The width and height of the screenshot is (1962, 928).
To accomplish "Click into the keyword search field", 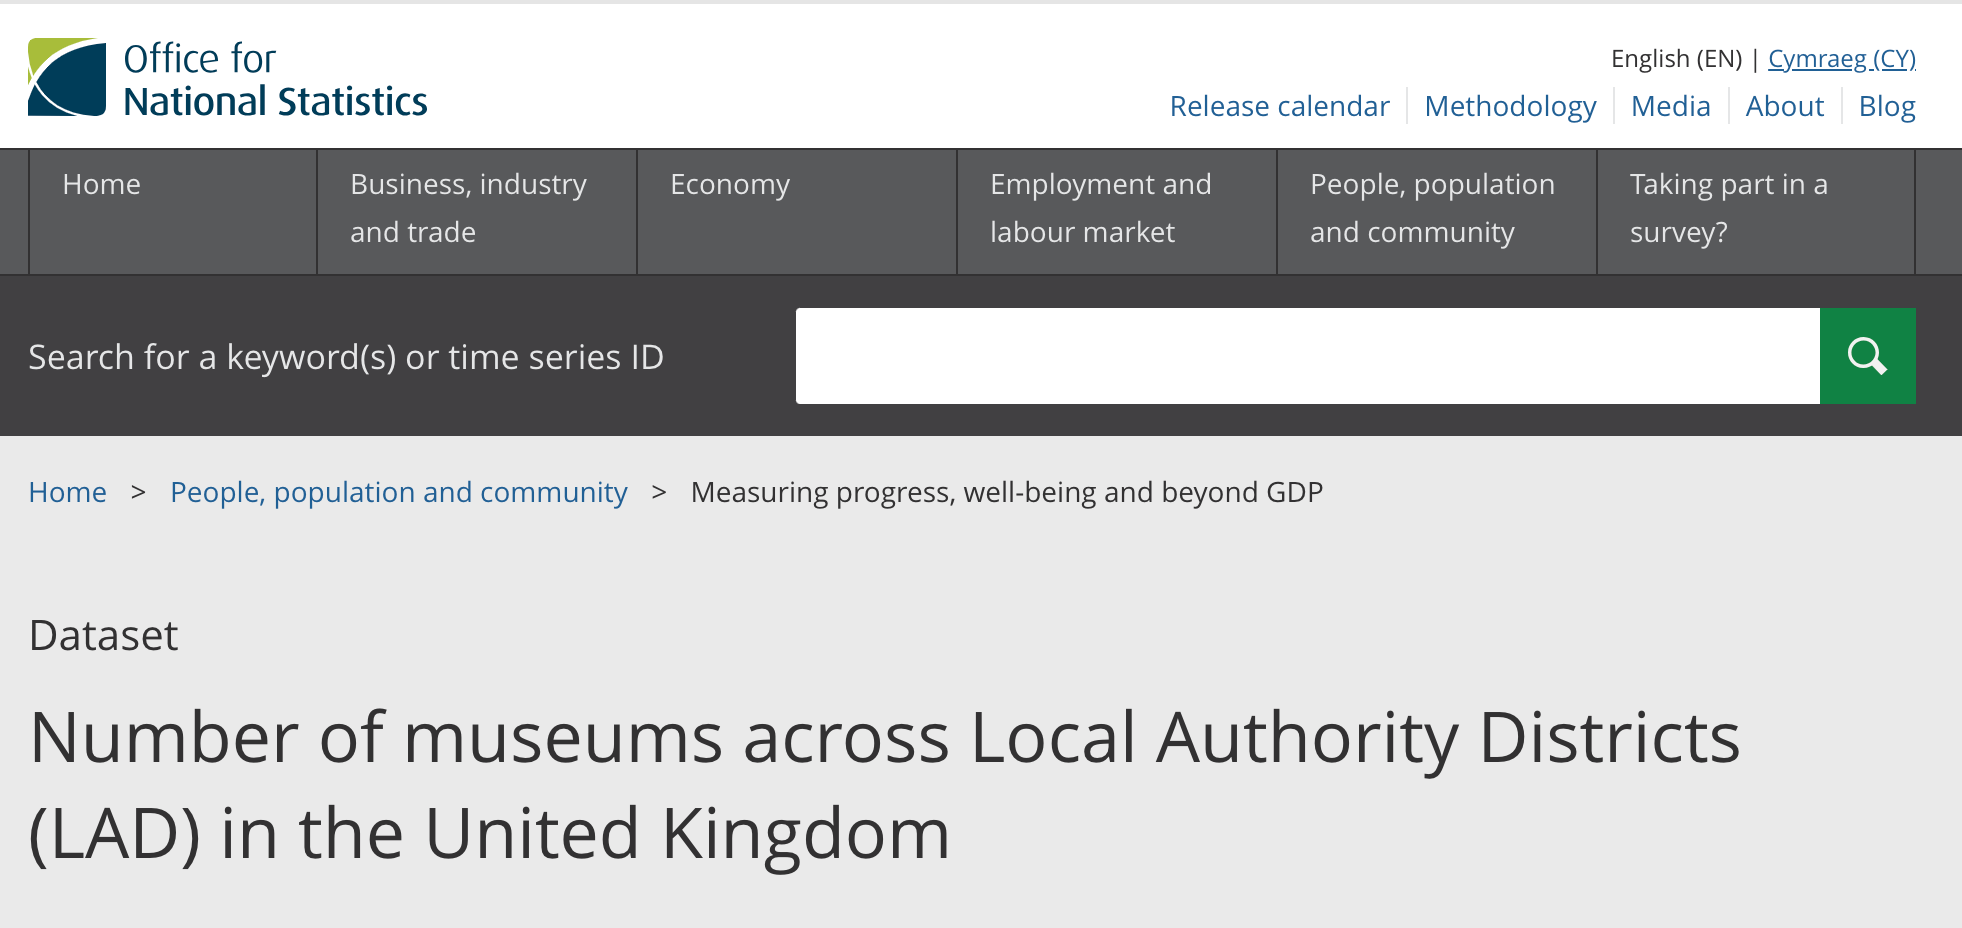I will coord(1307,356).
